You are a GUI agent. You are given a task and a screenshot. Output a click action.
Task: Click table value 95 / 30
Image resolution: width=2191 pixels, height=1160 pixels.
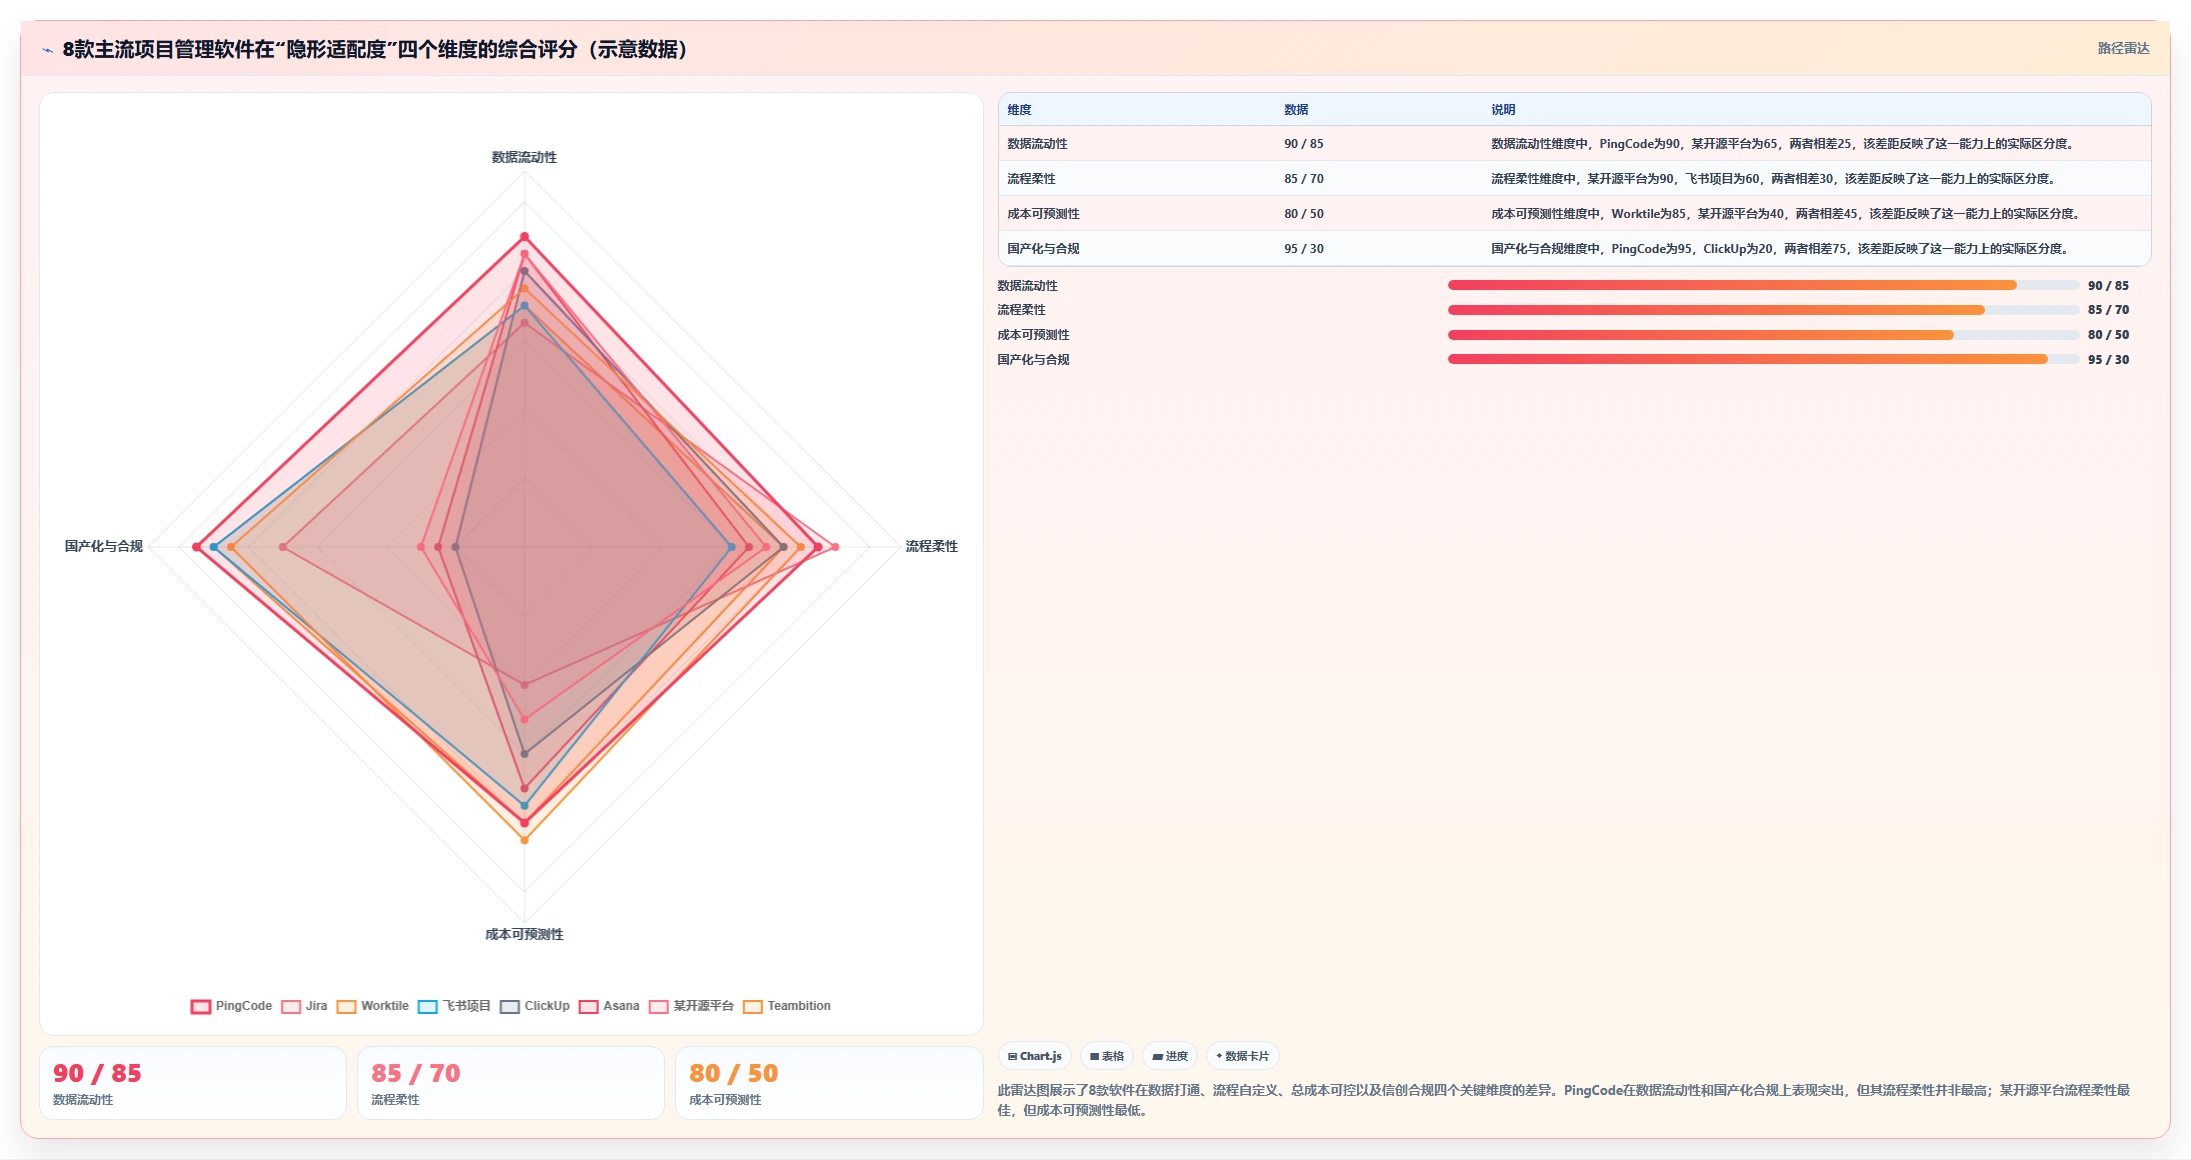click(x=1304, y=249)
